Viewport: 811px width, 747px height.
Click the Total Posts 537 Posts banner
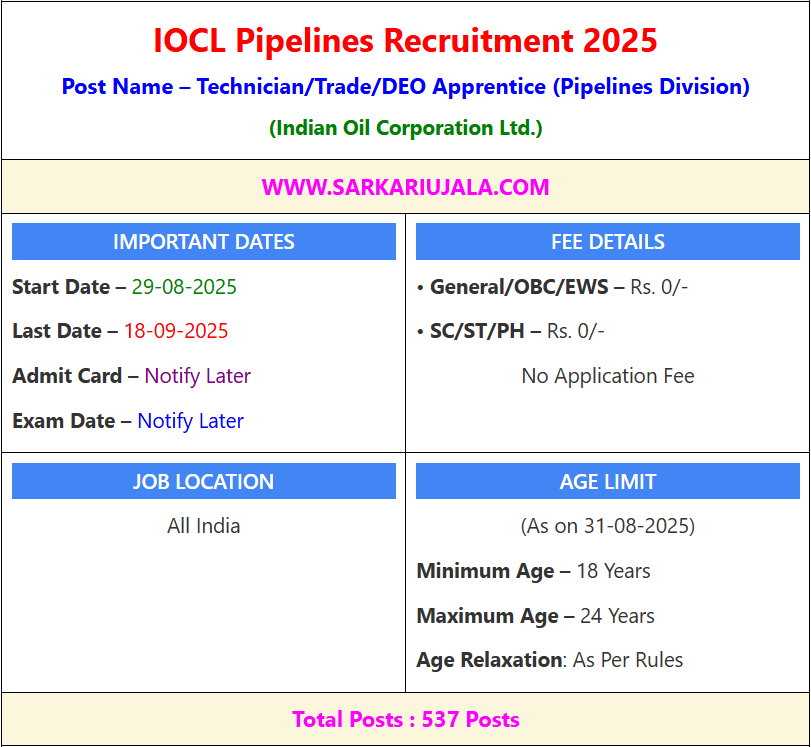tap(405, 719)
